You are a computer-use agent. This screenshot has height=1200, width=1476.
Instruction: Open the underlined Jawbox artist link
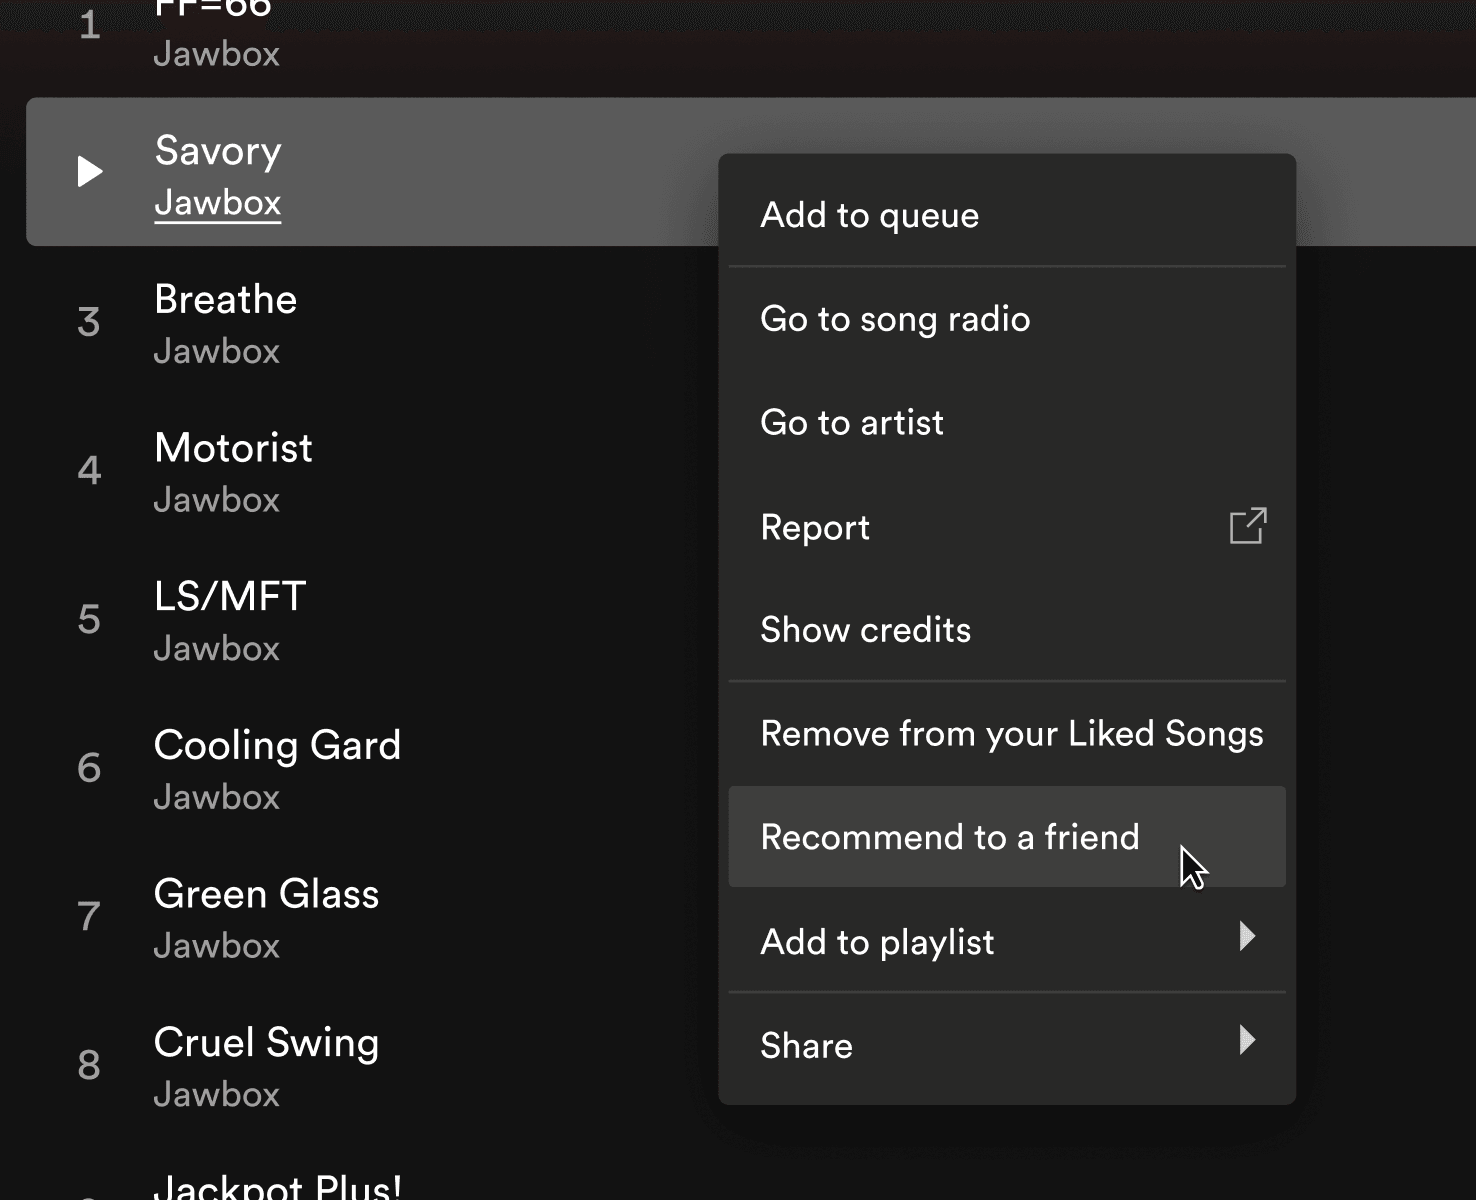217,203
